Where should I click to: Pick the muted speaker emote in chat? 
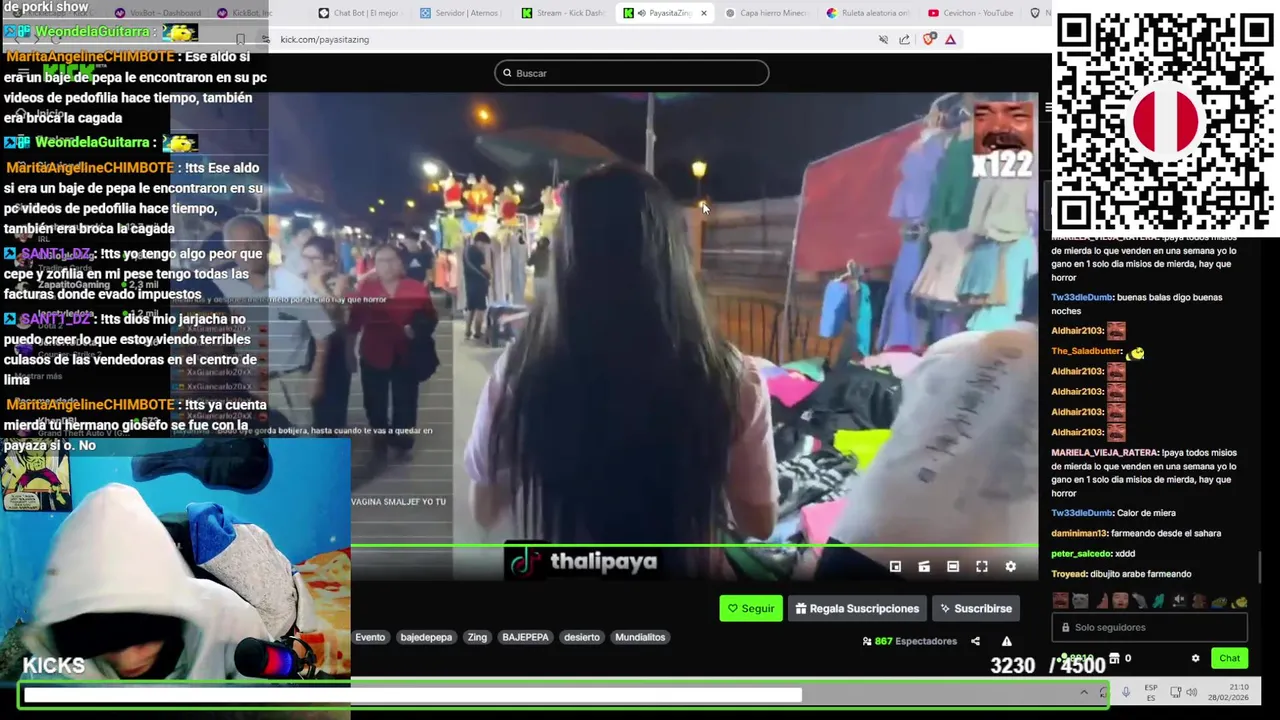coord(1179,600)
